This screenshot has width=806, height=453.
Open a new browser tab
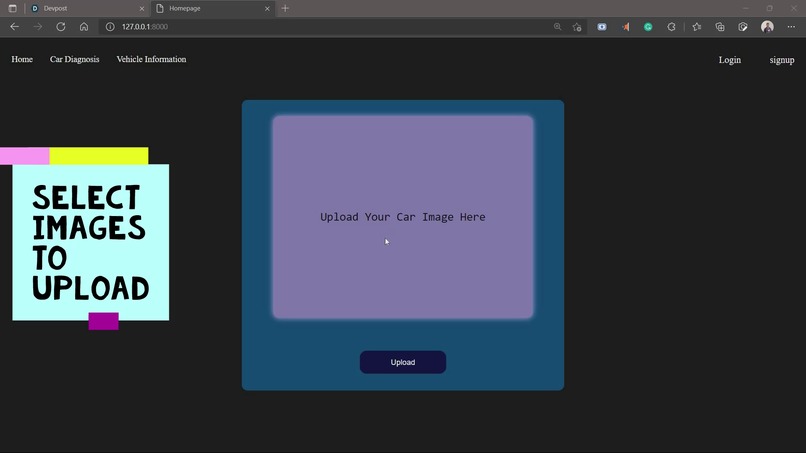point(285,8)
